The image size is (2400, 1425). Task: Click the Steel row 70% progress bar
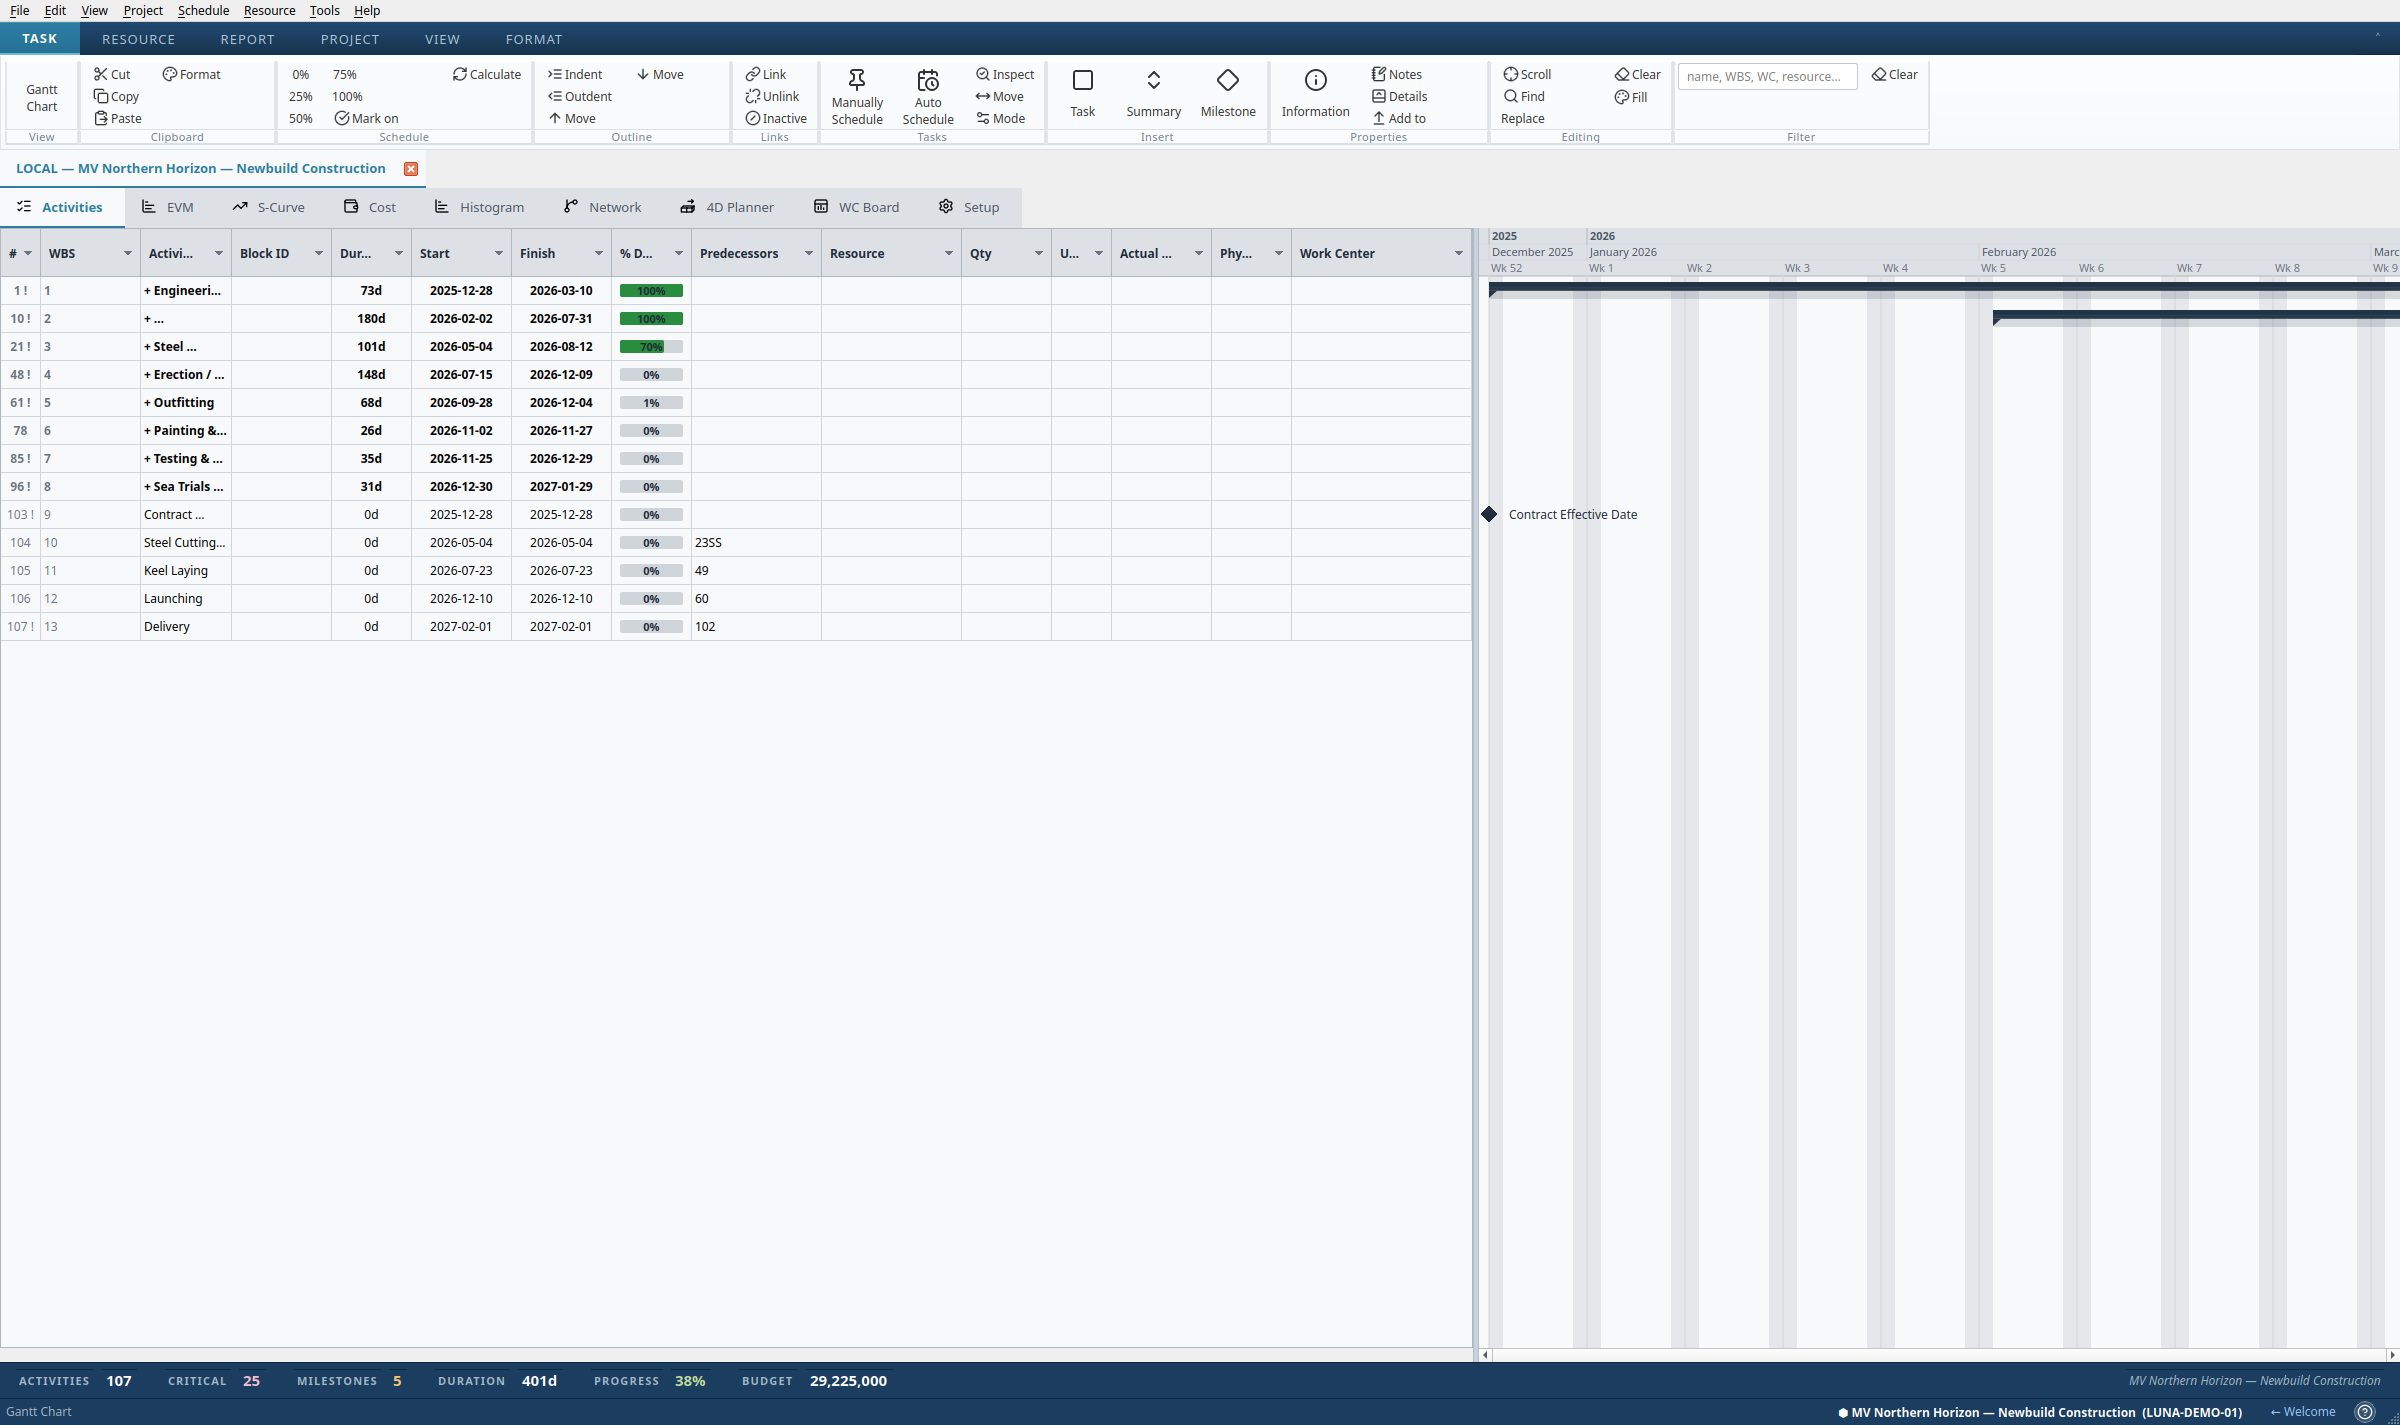[x=651, y=346]
